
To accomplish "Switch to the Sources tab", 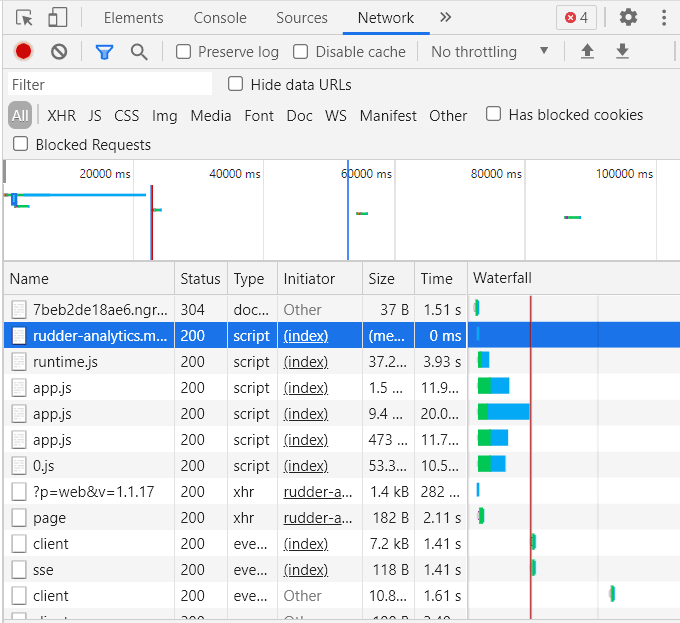I will tap(301, 17).
